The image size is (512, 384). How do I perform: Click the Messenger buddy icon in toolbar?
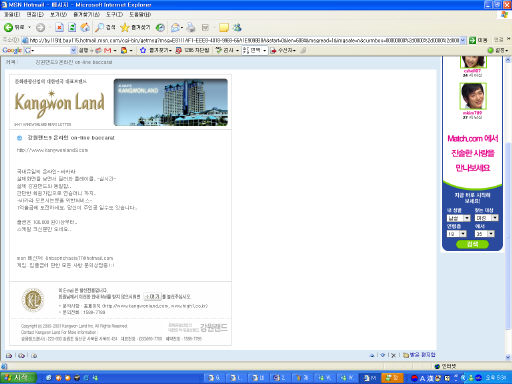tap(237, 28)
